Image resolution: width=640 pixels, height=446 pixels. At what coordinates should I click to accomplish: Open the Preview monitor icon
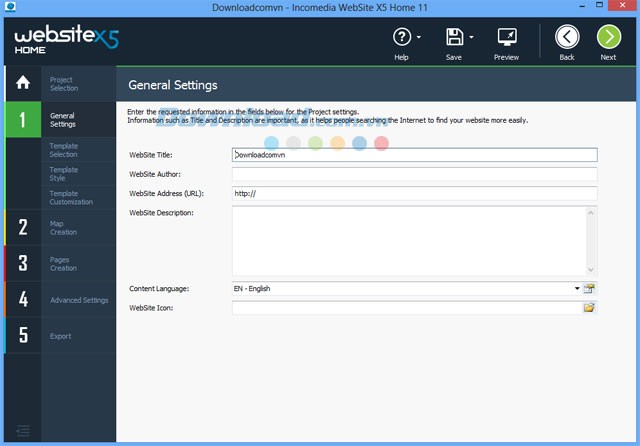[x=506, y=39]
